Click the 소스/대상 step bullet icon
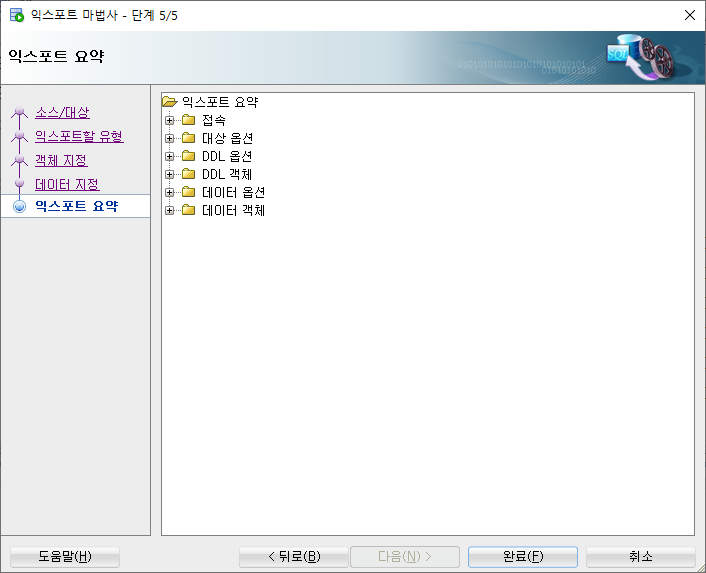 (x=19, y=111)
